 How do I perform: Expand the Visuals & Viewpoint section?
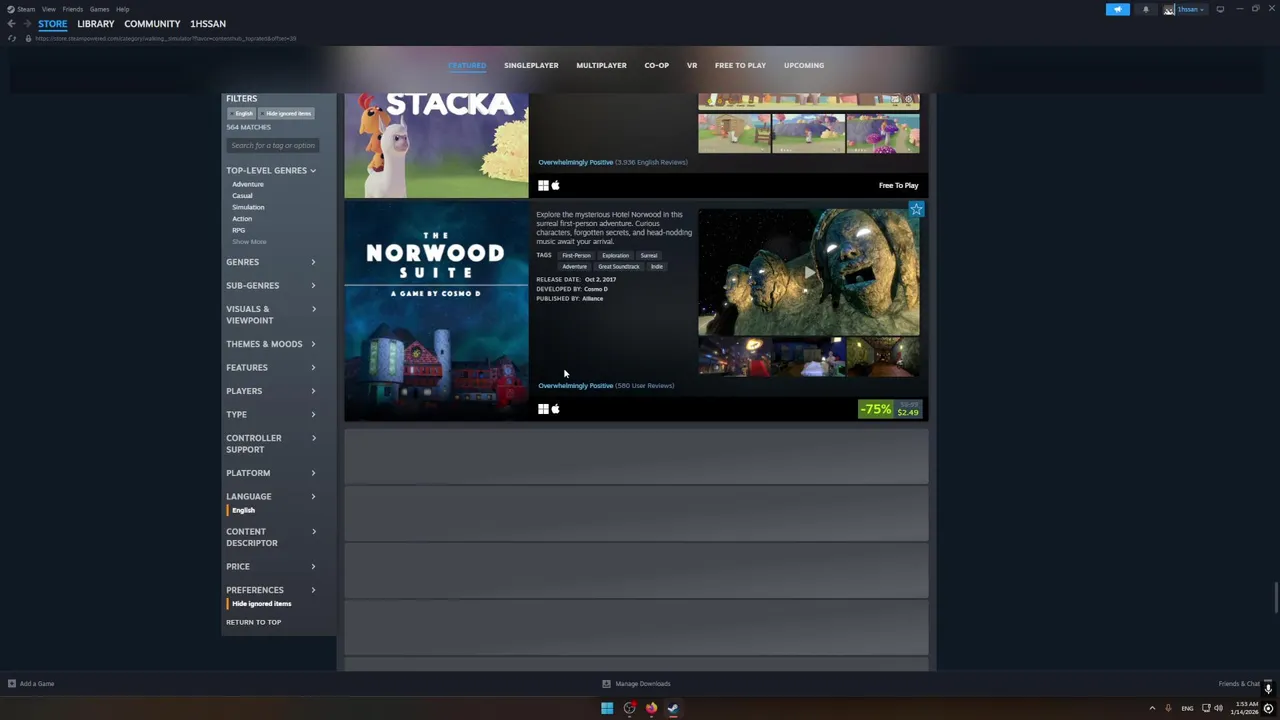click(x=271, y=314)
